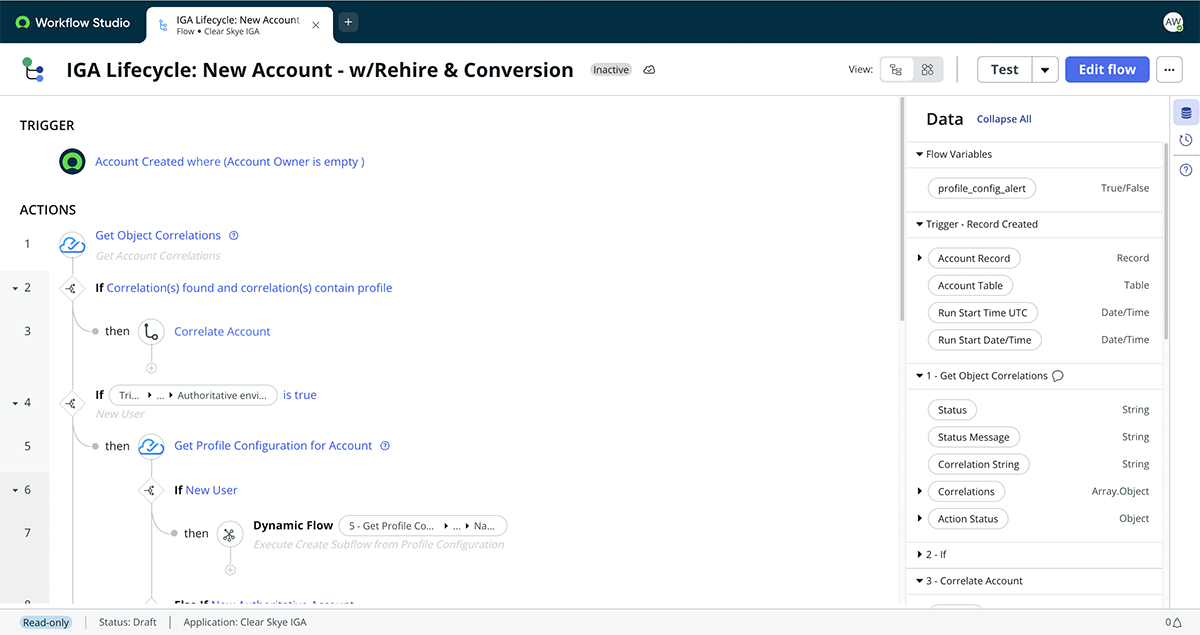Click the trigger Account Created circle icon

[72, 161]
